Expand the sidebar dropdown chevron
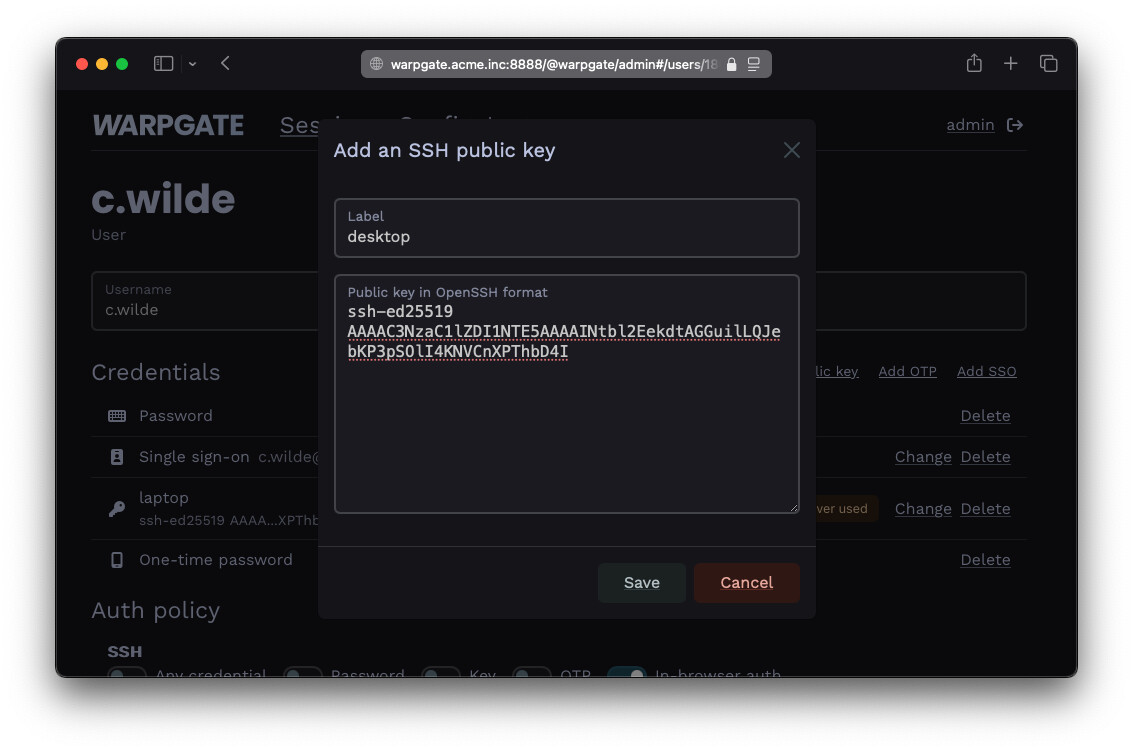 (x=192, y=64)
